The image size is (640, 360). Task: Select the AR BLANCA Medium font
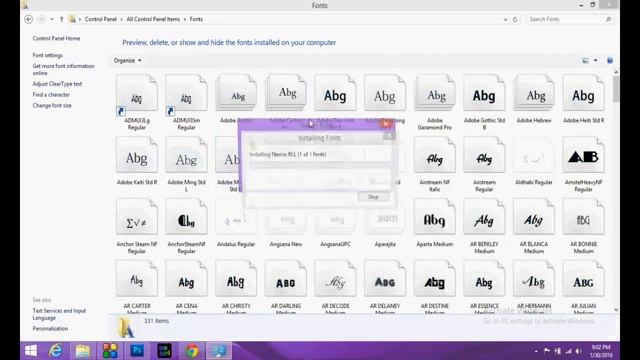point(534,217)
